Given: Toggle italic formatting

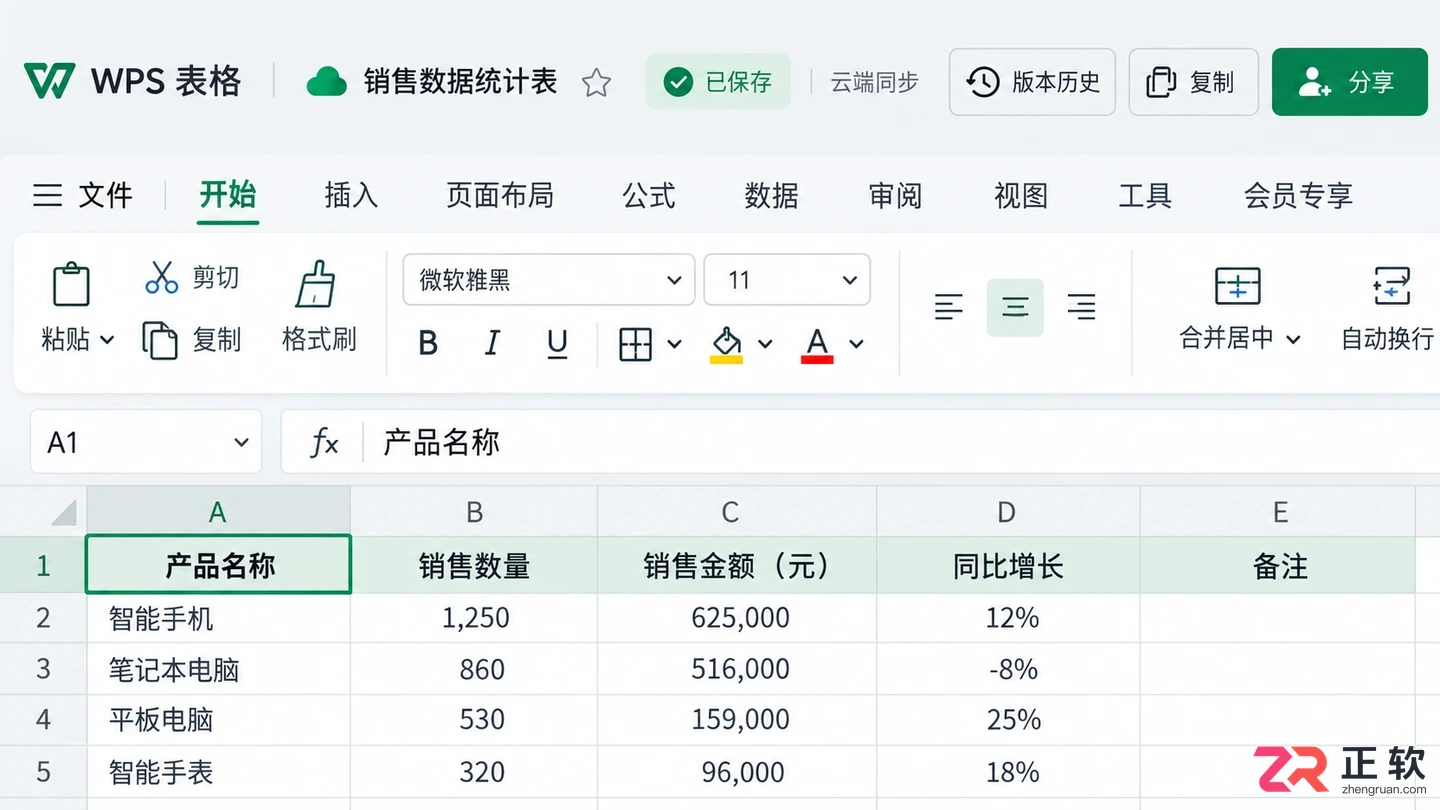Looking at the screenshot, I should pos(492,344).
